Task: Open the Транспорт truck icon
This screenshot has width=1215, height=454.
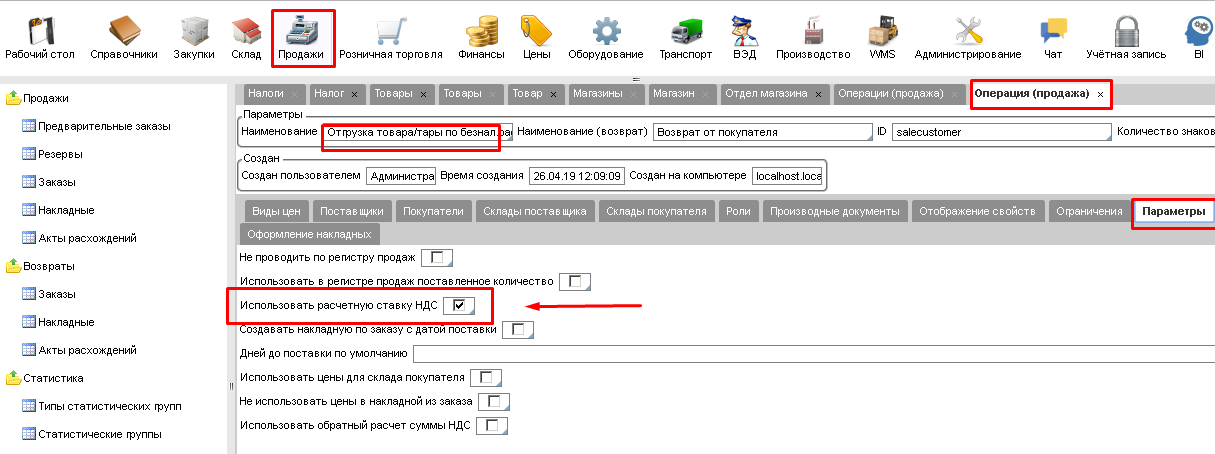Action: point(685,30)
